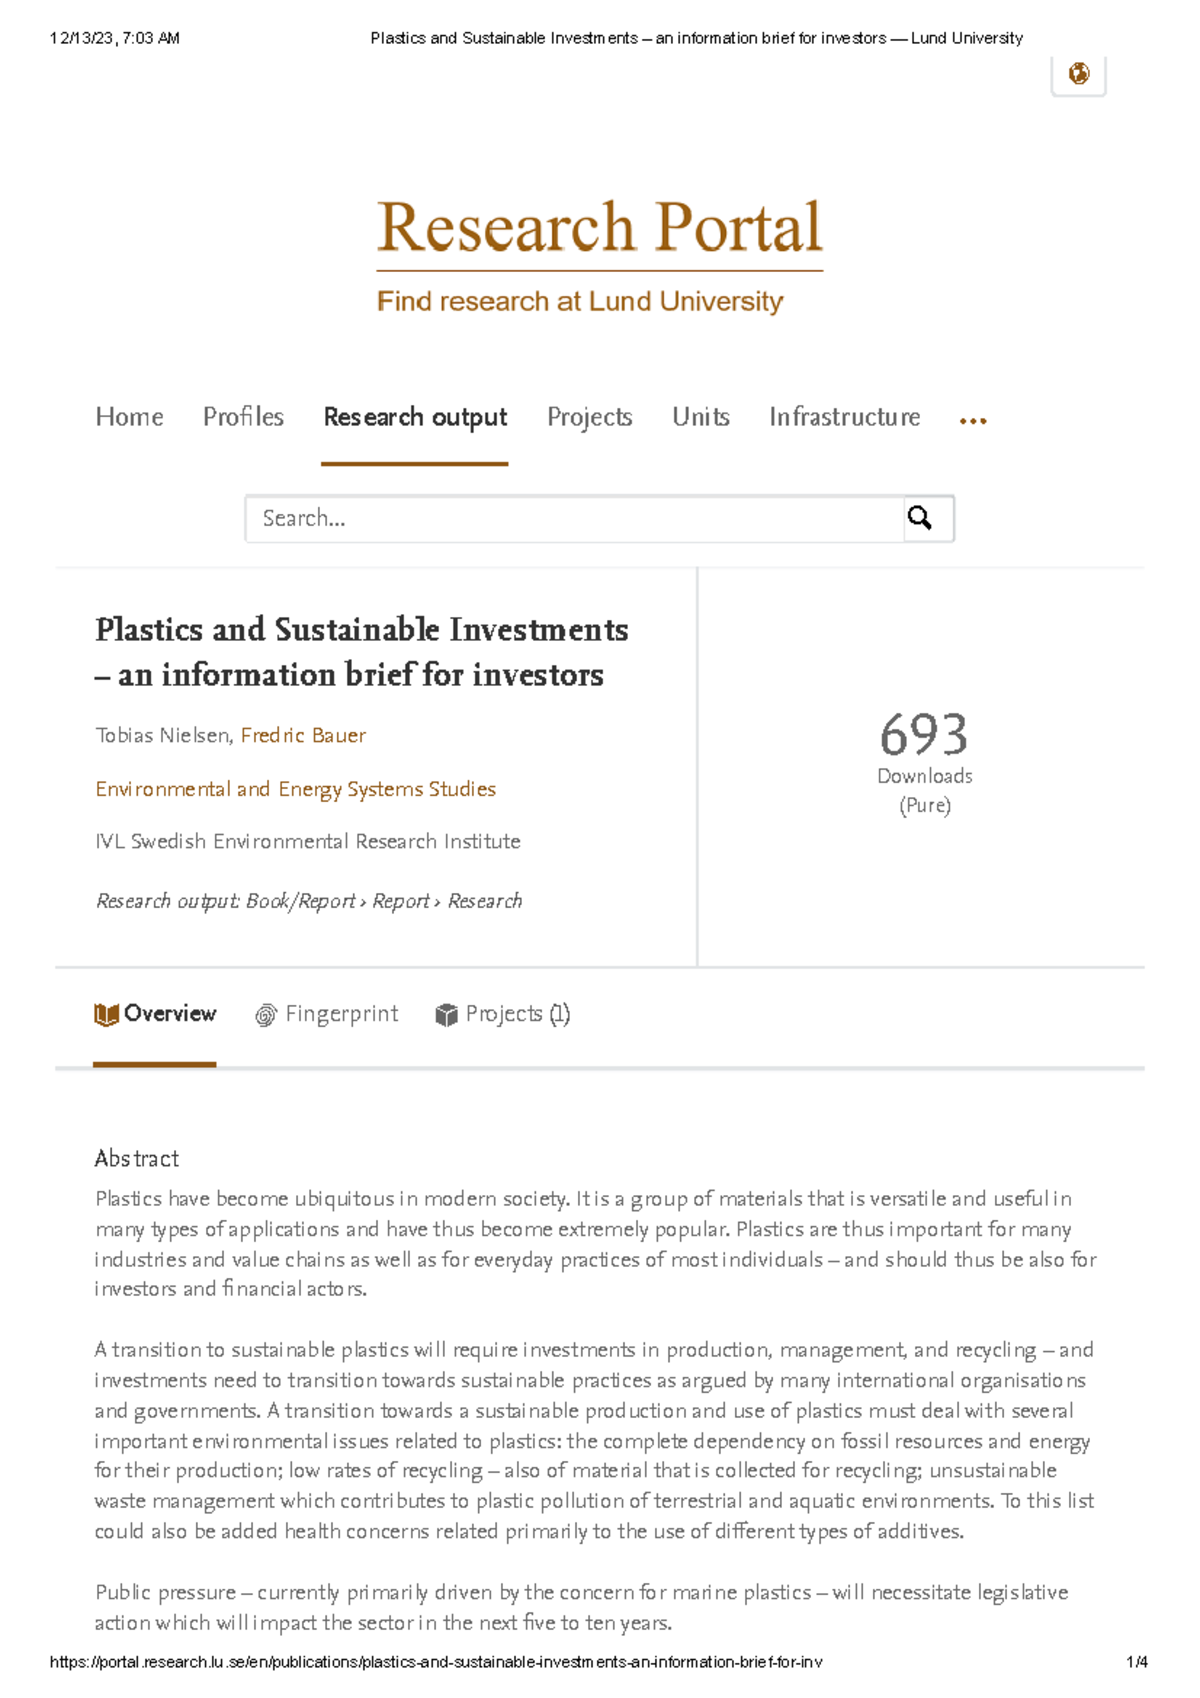The image size is (1200, 1698).
Task: Click the Fredric Bauer author link
Action: click(302, 735)
